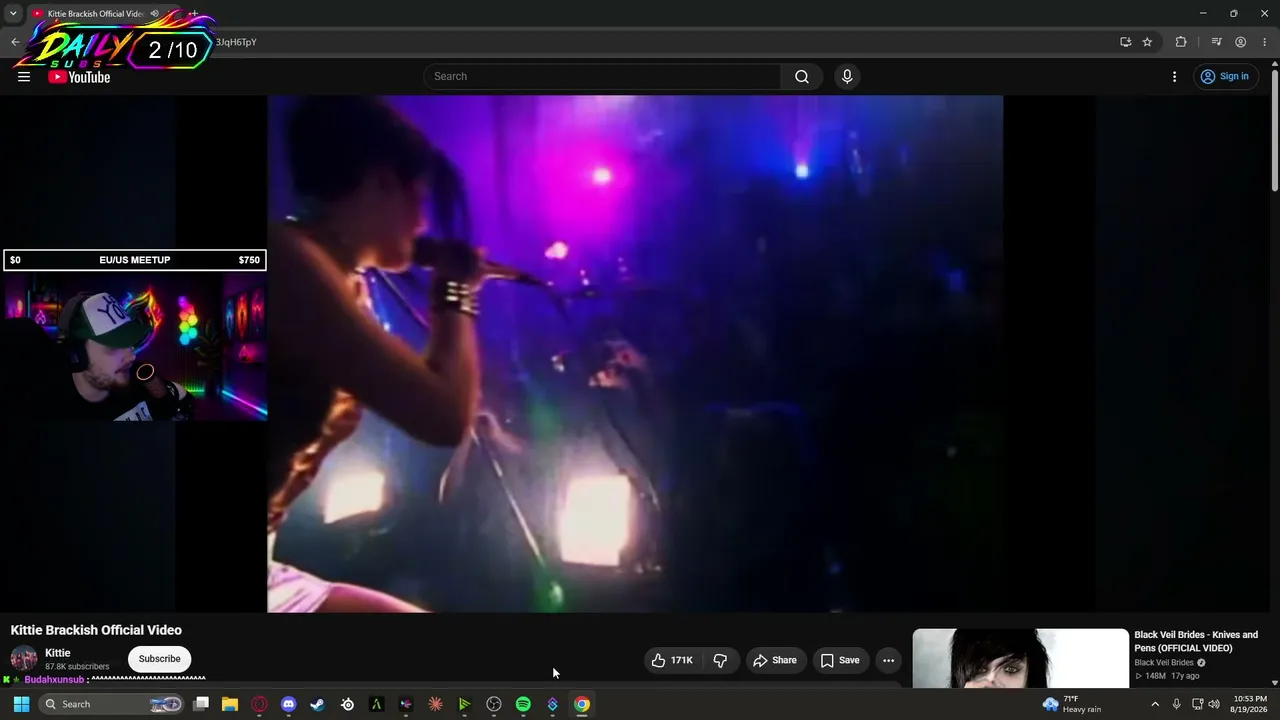Like the Kittie Brackish video
1280x720 pixels.
pos(671,660)
